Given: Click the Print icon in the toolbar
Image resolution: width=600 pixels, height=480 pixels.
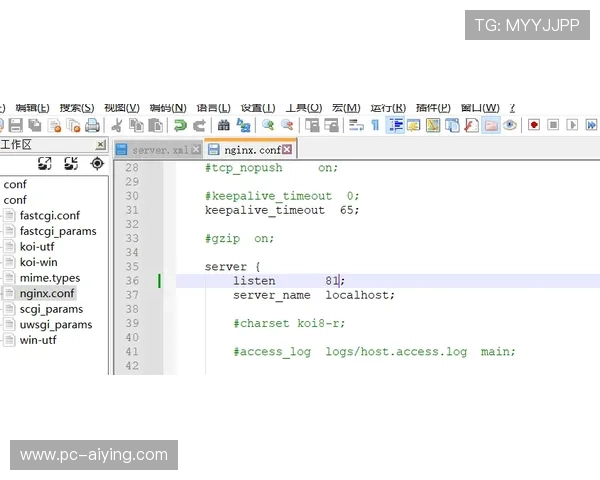Looking at the screenshot, I should pos(92,125).
